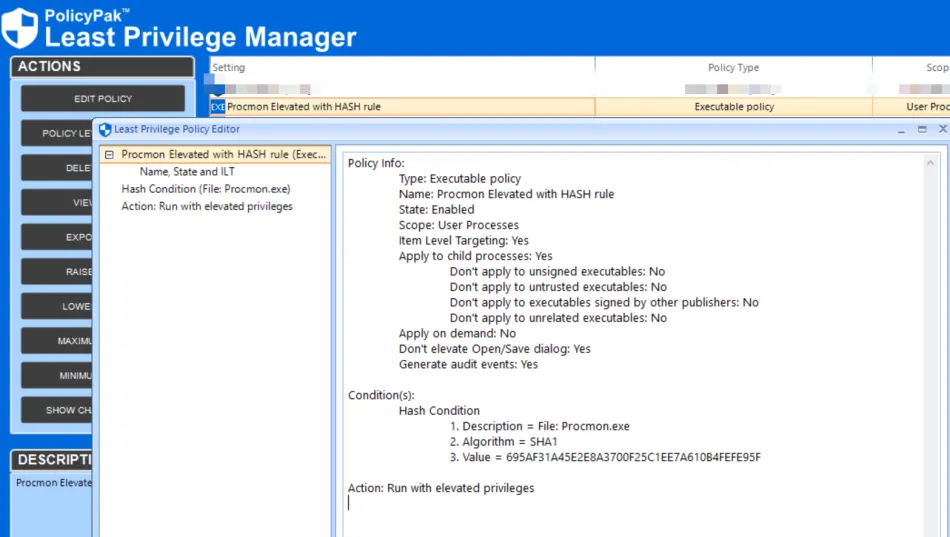Click the PolicyPak shield logo
The width and height of the screenshot is (950, 537).
click(x=20, y=27)
